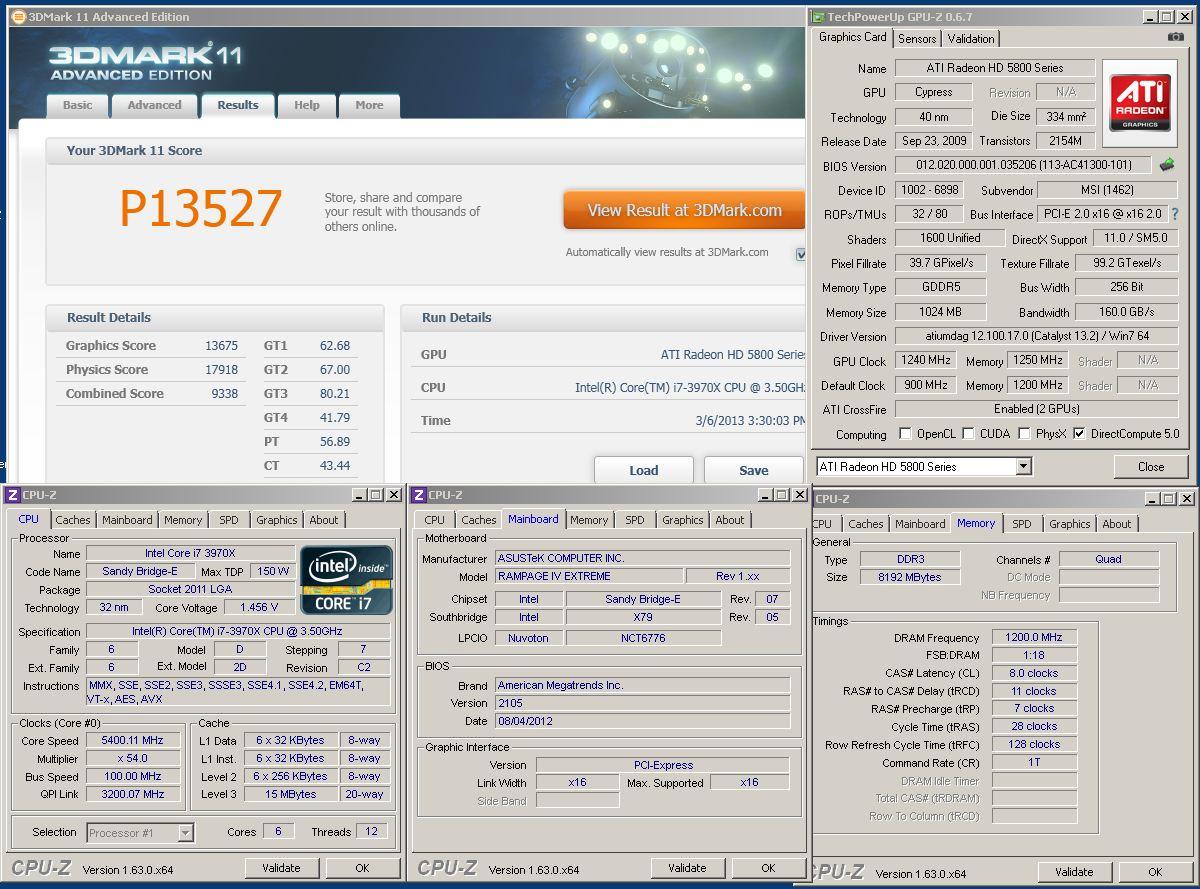Click the Physics Score value 17918
The width and height of the screenshot is (1200, 889).
[x=221, y=369]
